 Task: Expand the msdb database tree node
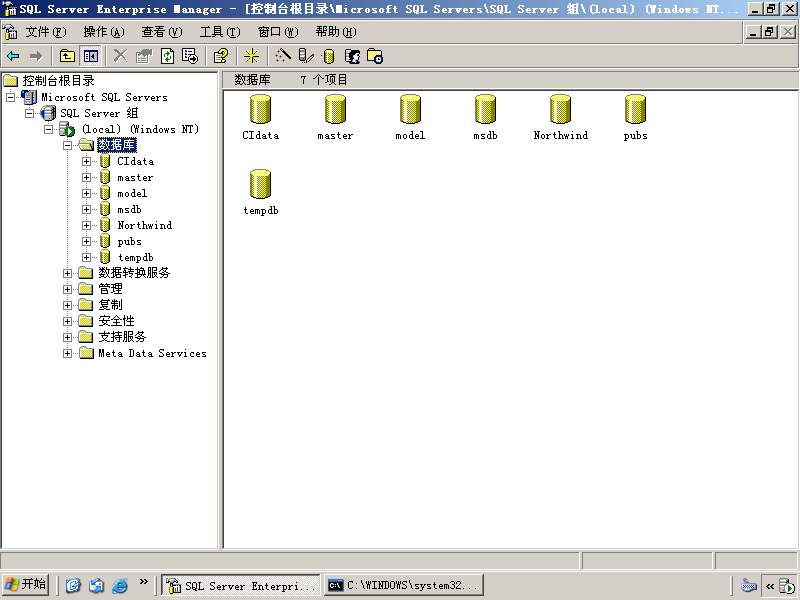click(86, 209)
